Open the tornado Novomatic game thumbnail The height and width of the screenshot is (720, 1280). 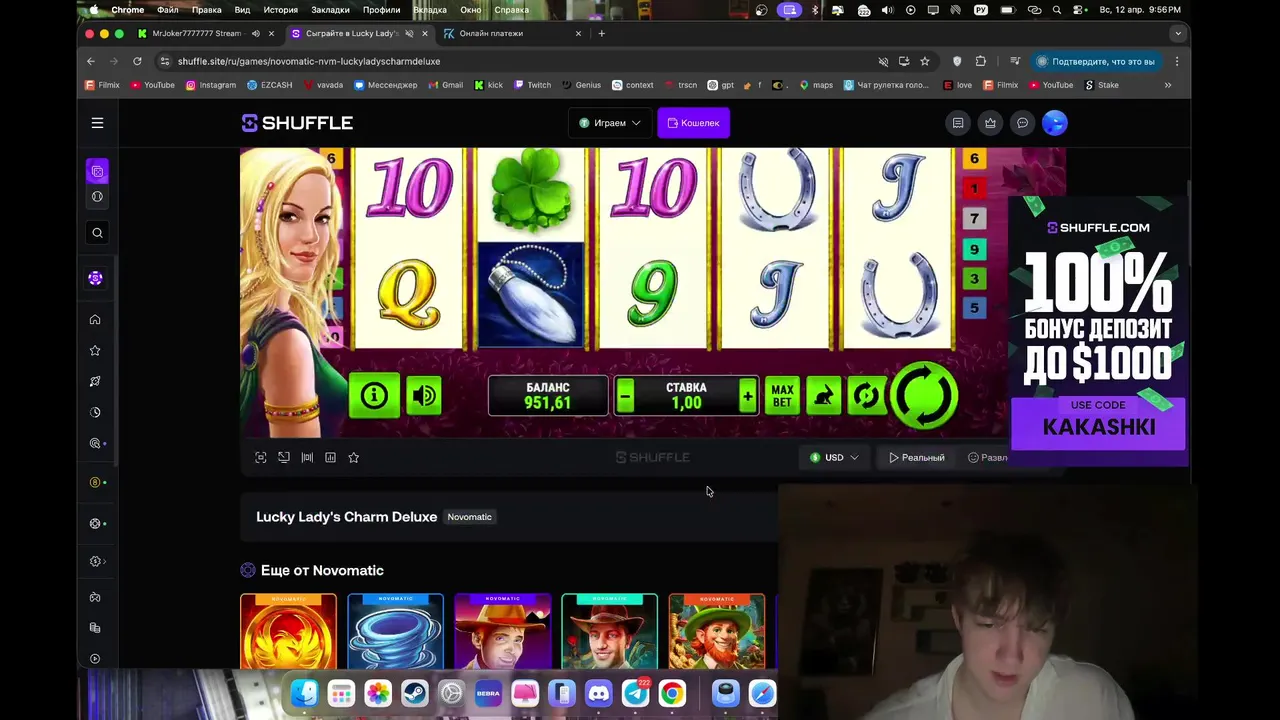[395, 631]
